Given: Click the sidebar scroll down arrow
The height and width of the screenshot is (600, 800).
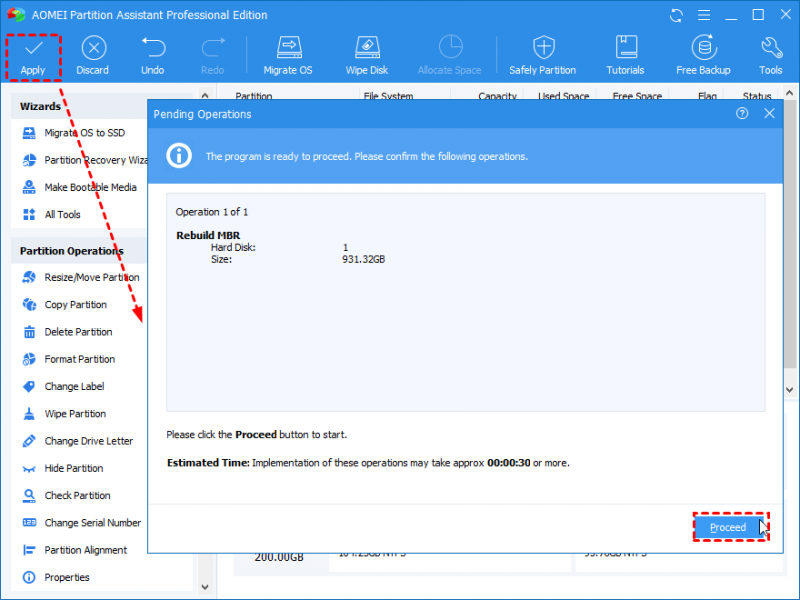Looking at the screenshot, I should click(205, 587).
